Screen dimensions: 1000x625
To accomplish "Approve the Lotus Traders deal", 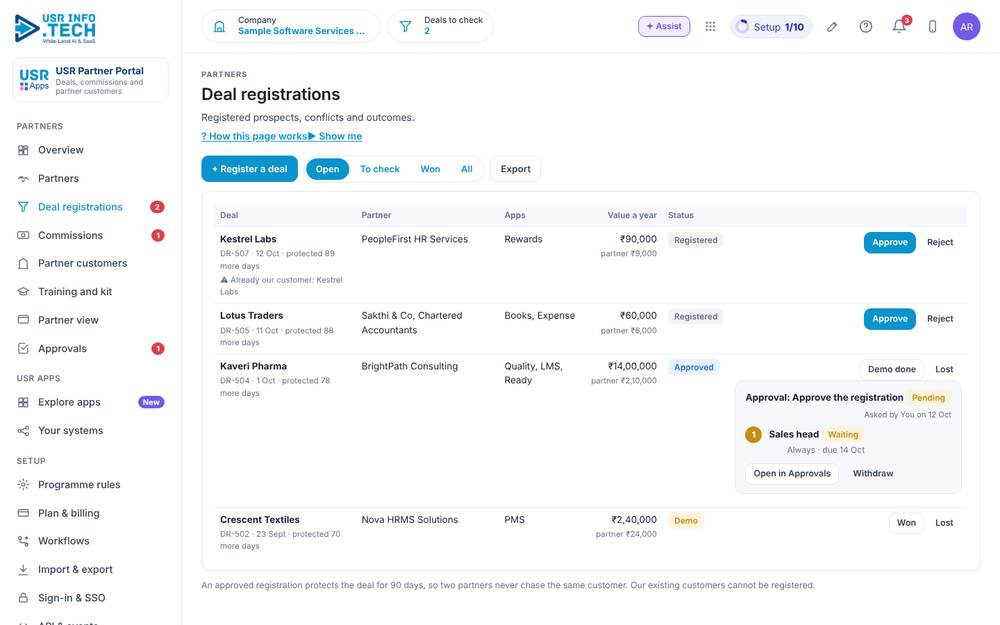I will click(x=890, y=319).
